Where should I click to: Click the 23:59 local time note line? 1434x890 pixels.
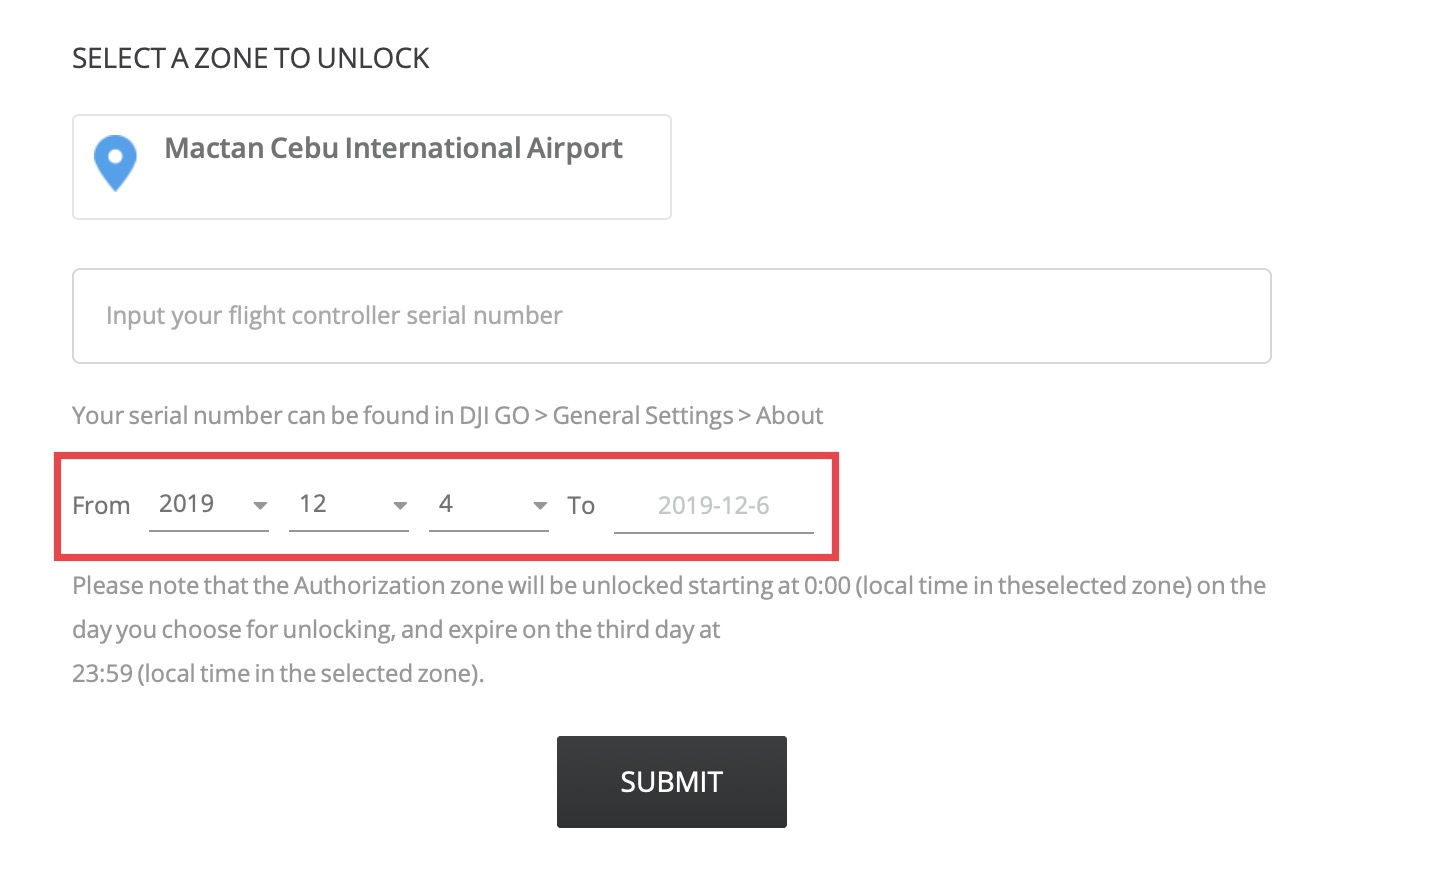pos(278,674)
